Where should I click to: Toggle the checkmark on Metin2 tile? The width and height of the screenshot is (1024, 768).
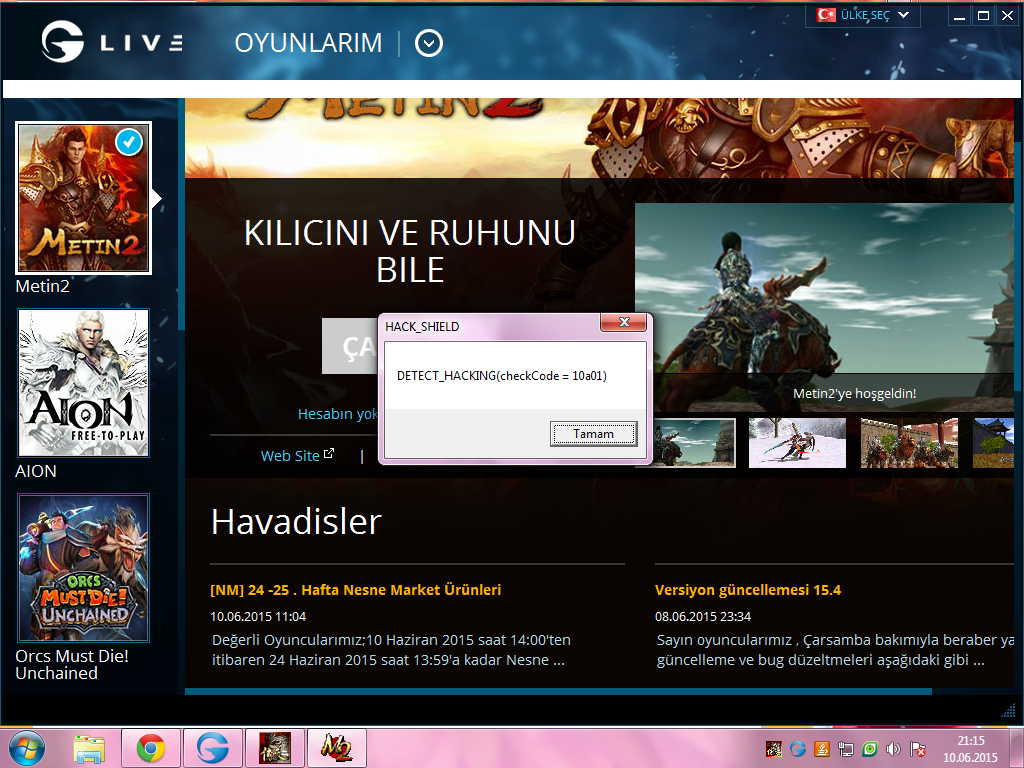point(129,143)
